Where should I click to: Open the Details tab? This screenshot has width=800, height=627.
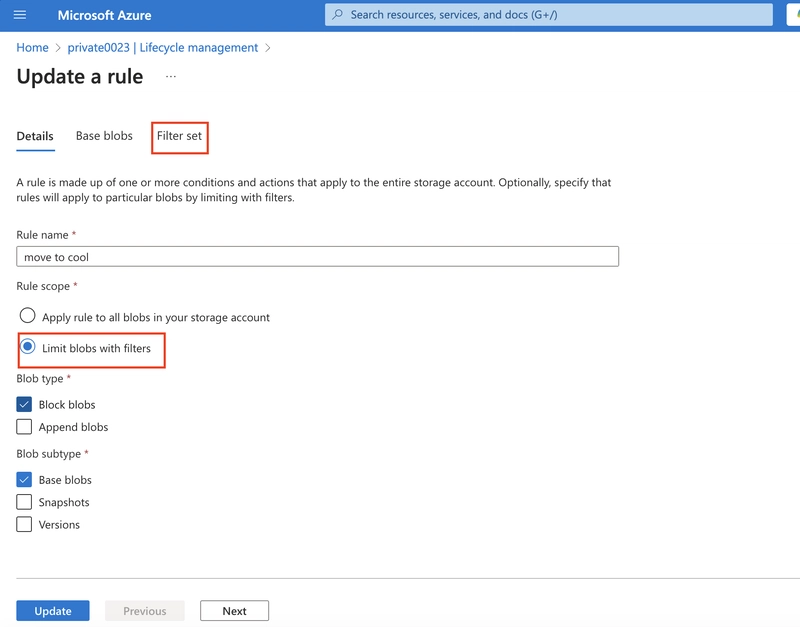coord(35,136)
